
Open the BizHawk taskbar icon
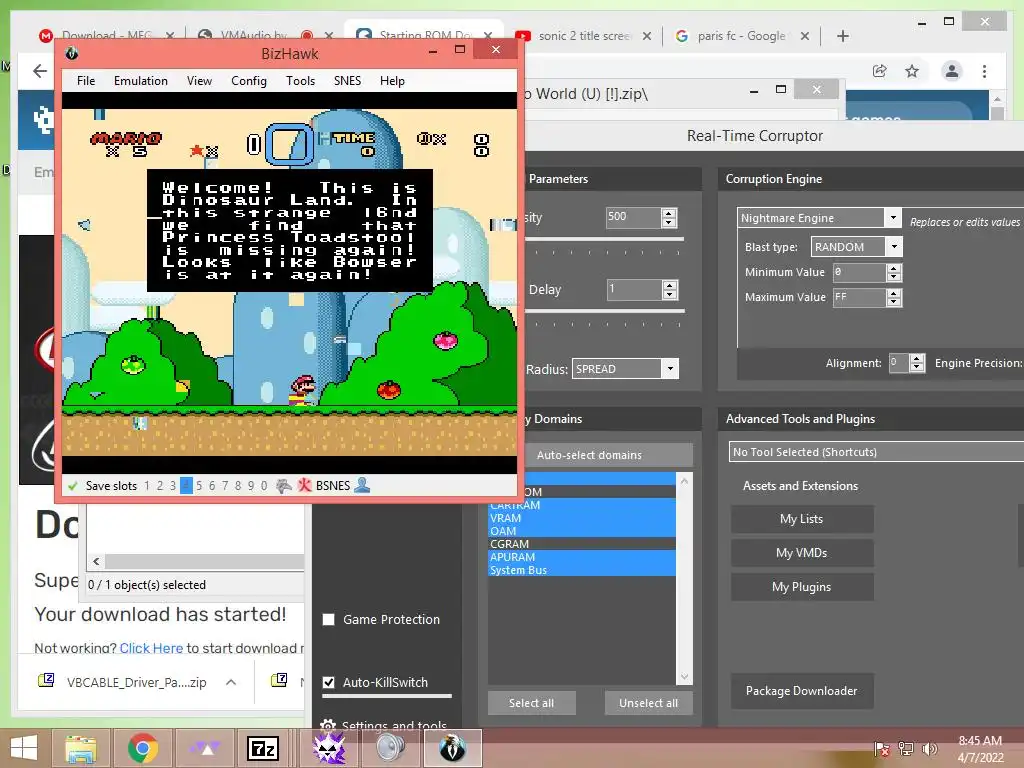(x=452, y=748)
